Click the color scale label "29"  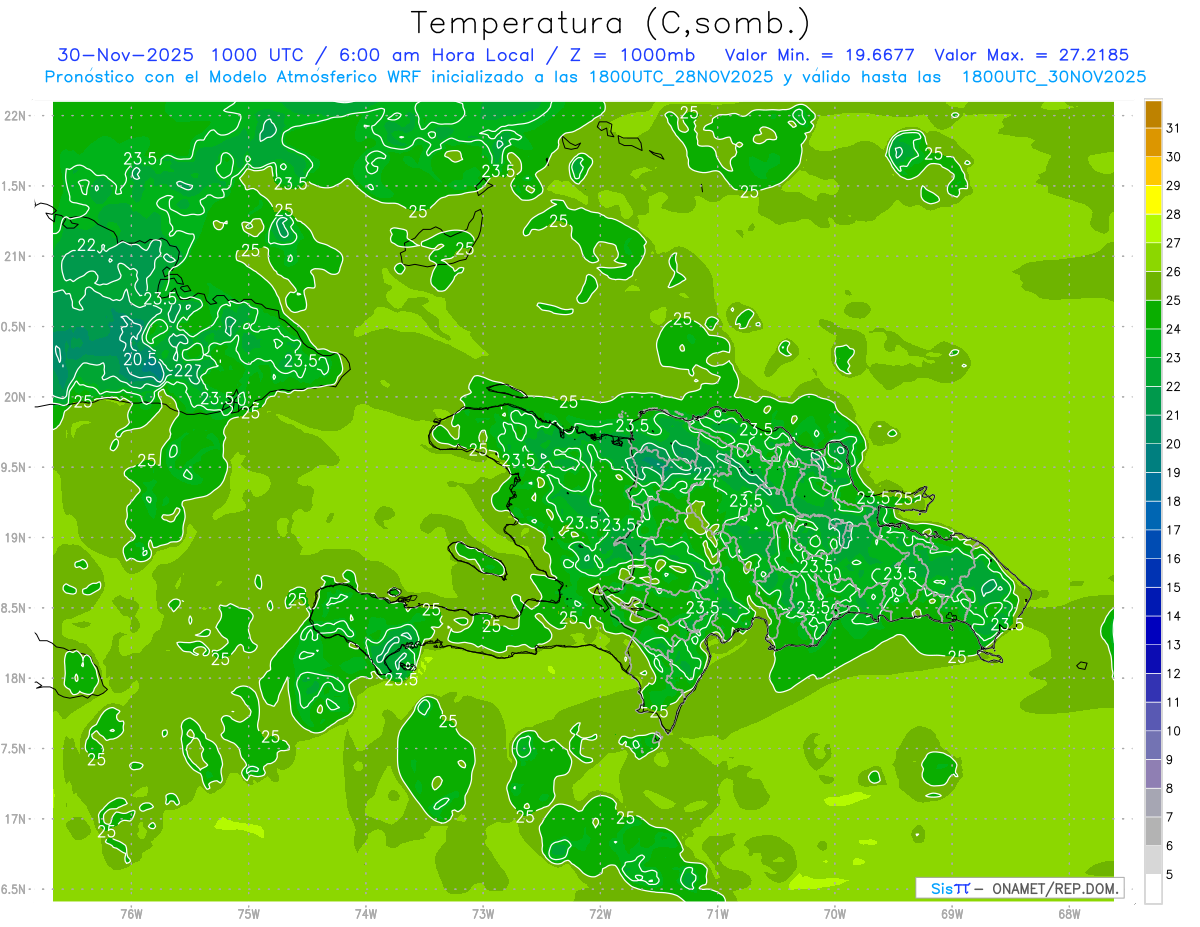[x=1173, y=185]
